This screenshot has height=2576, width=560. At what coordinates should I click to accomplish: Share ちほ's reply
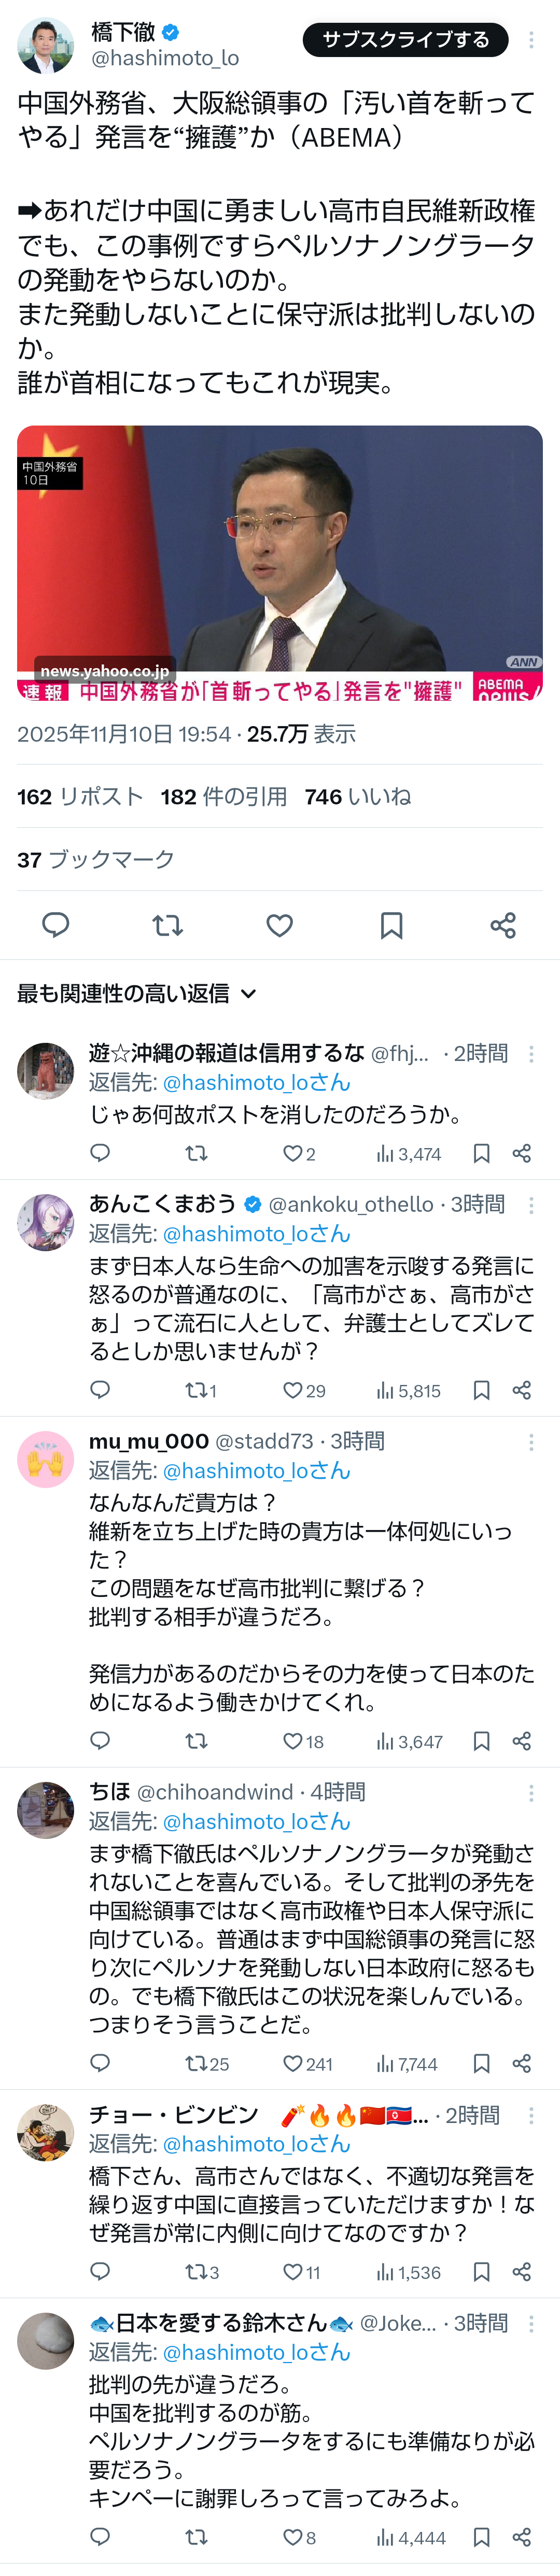(521, 2063)
